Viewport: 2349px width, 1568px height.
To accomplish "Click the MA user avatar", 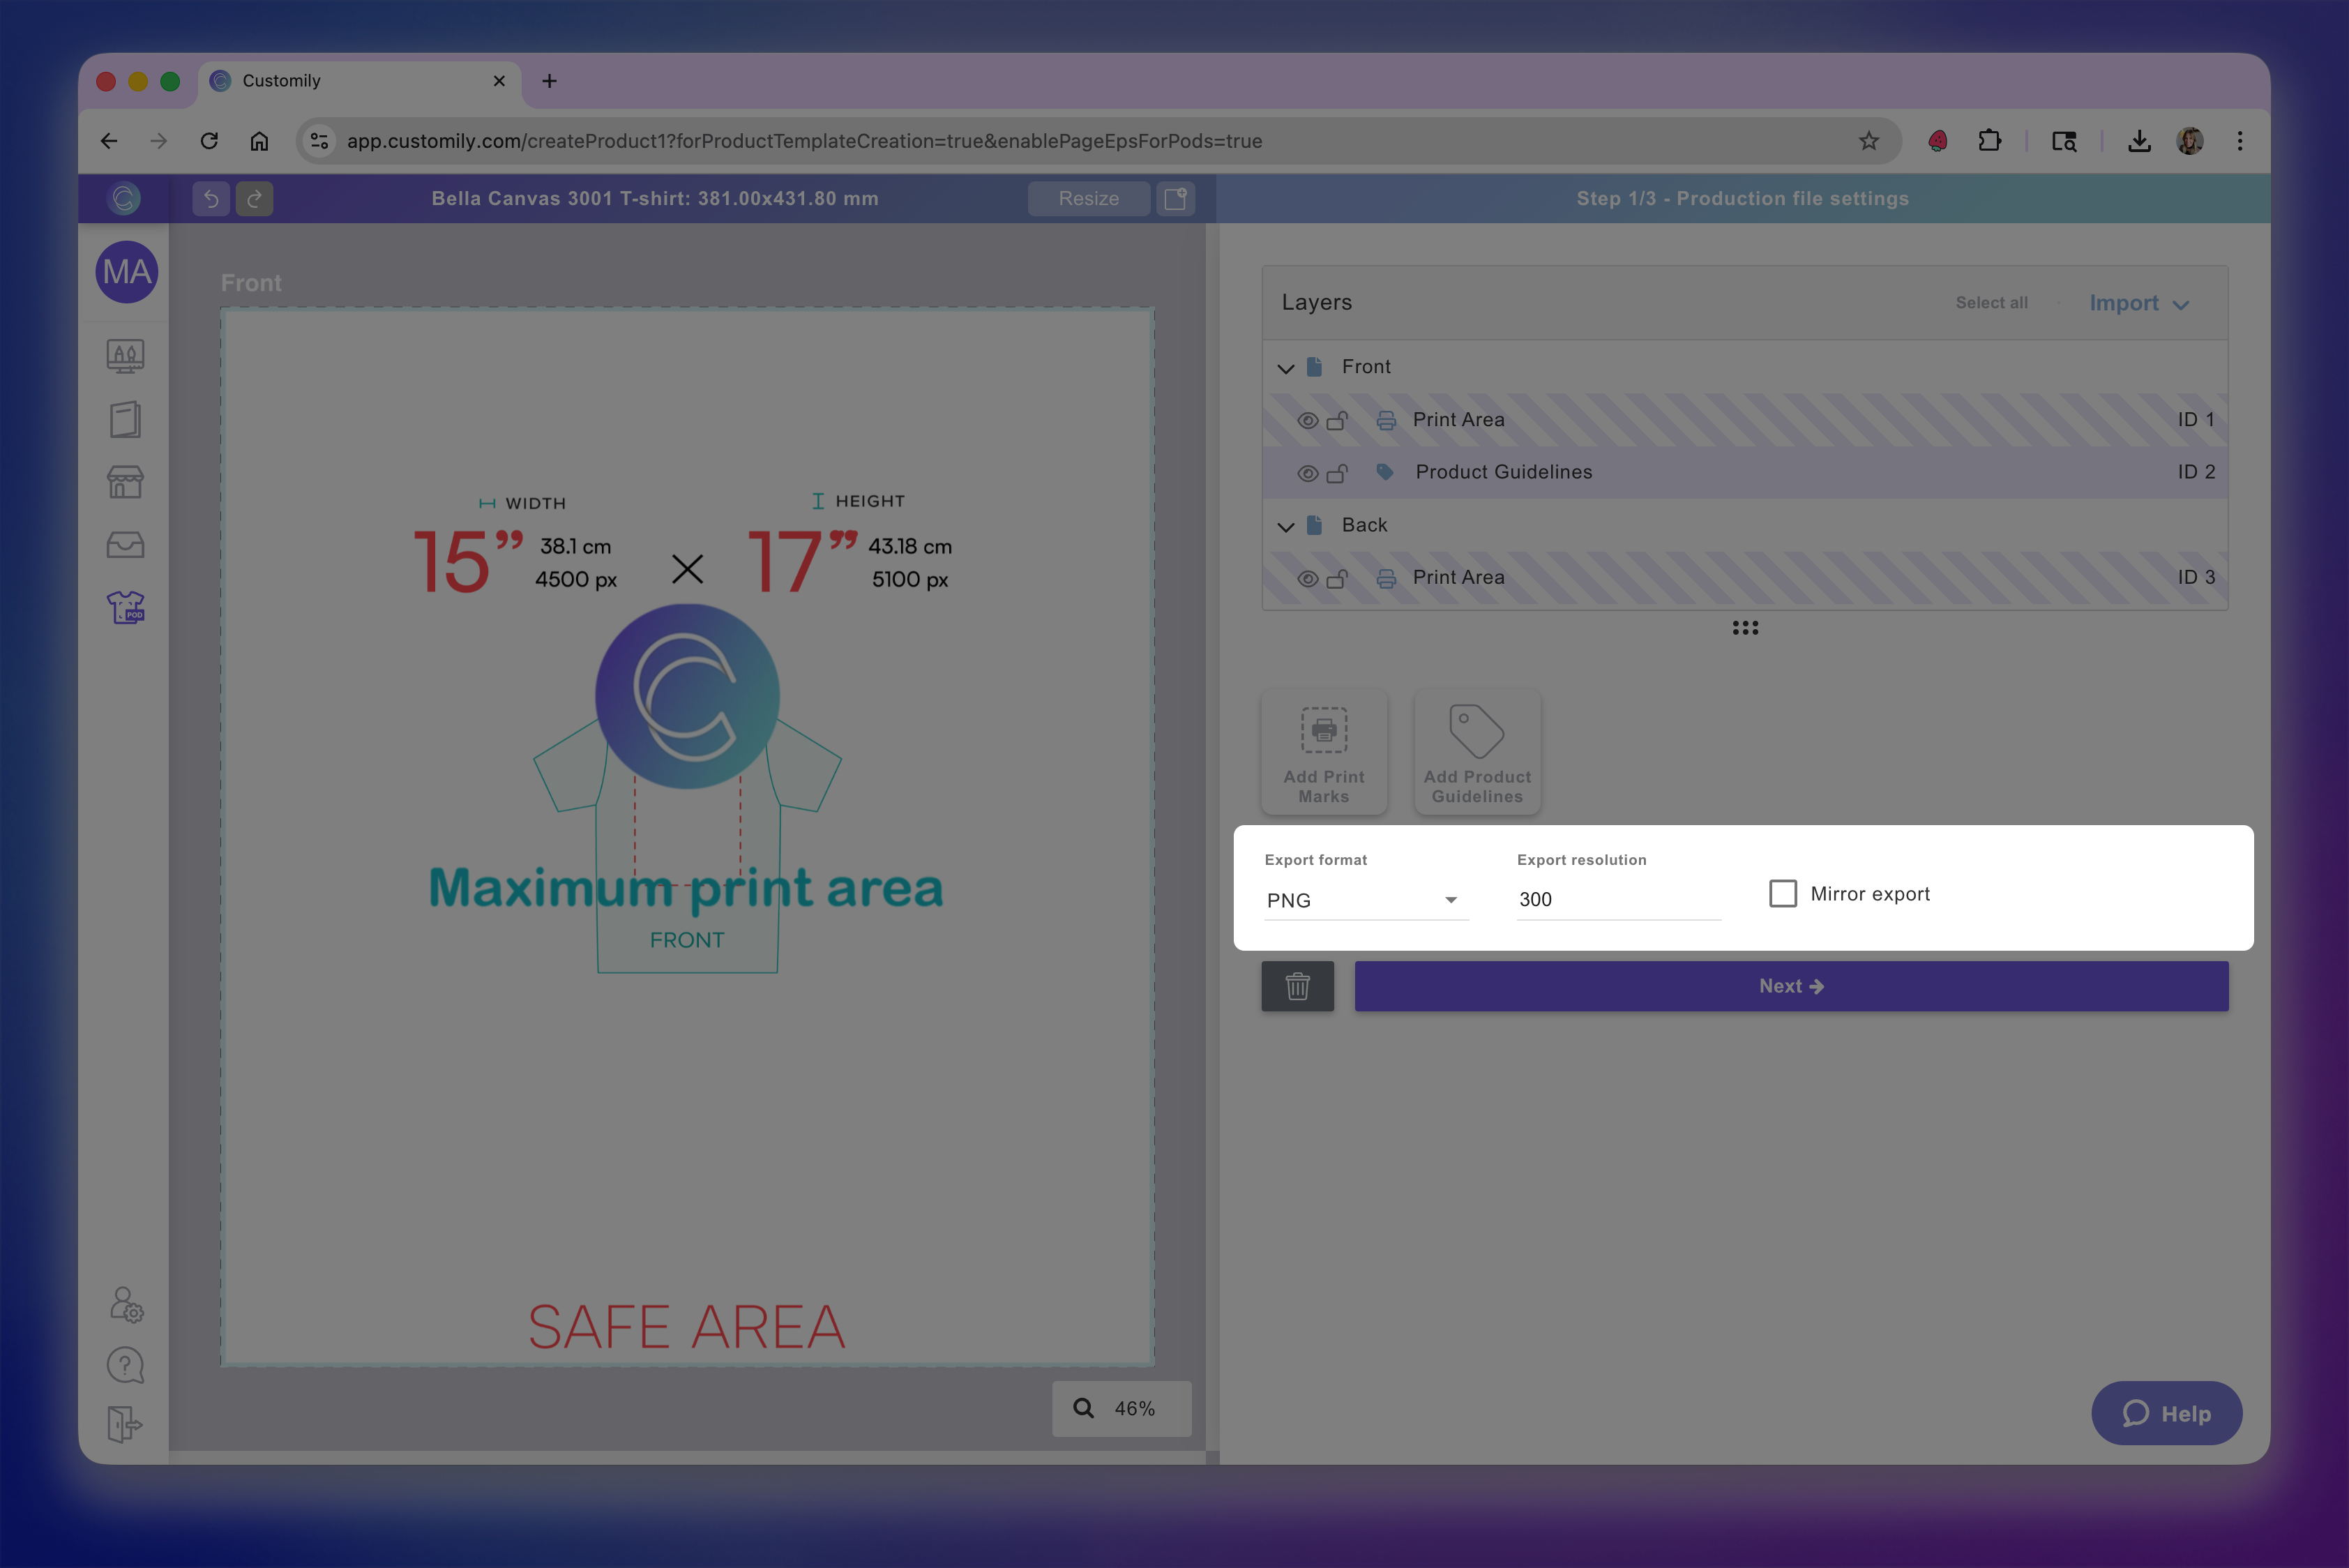I will [127, 272].
